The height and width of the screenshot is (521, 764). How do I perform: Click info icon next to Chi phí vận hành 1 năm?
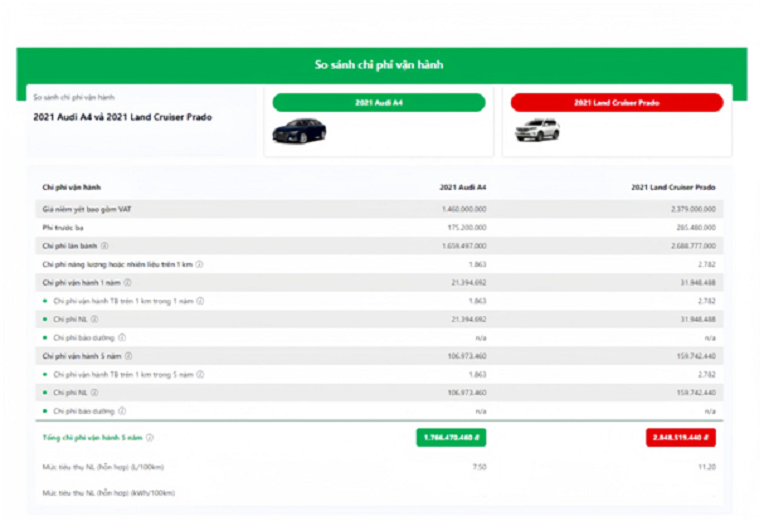[x=128, y=283]
